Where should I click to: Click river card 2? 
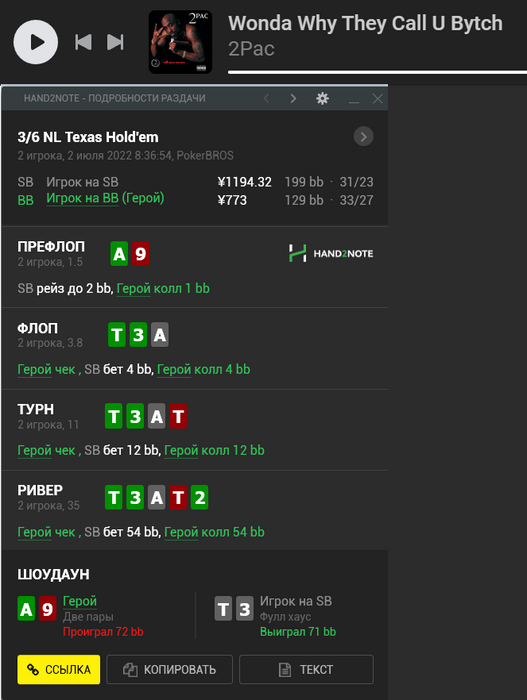click(x=200, y=497)
